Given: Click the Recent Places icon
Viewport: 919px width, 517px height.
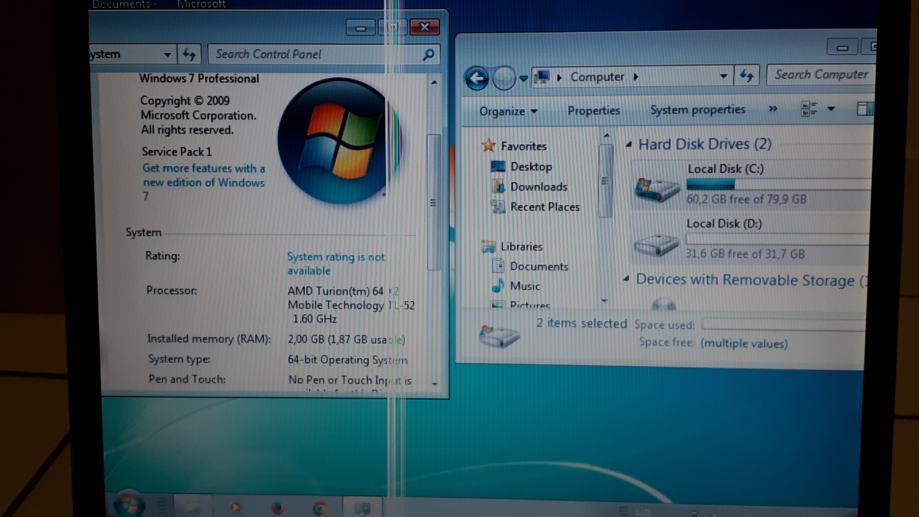Looking at the screenshot, I should pyautogui.click(x=498, y=206).
